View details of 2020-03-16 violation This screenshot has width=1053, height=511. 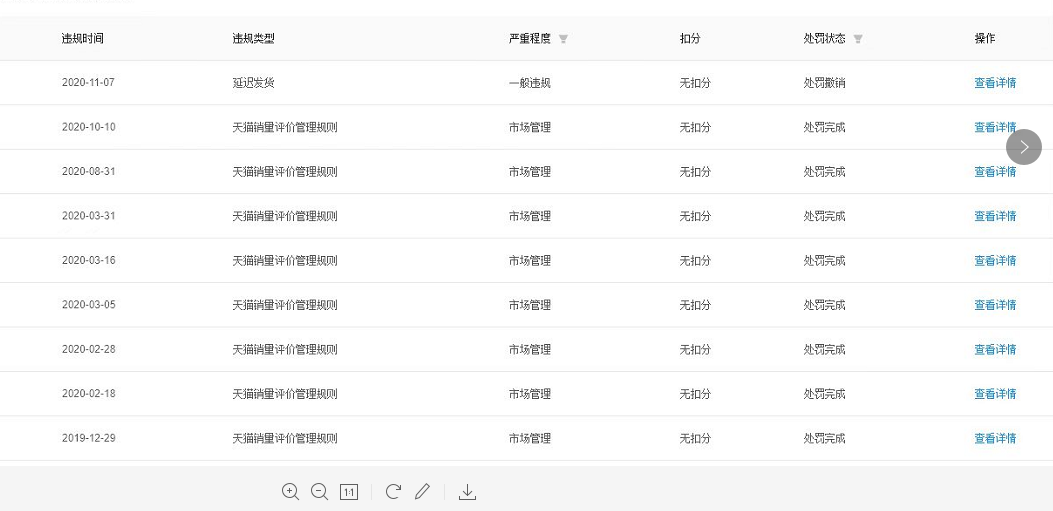(995, 261)
